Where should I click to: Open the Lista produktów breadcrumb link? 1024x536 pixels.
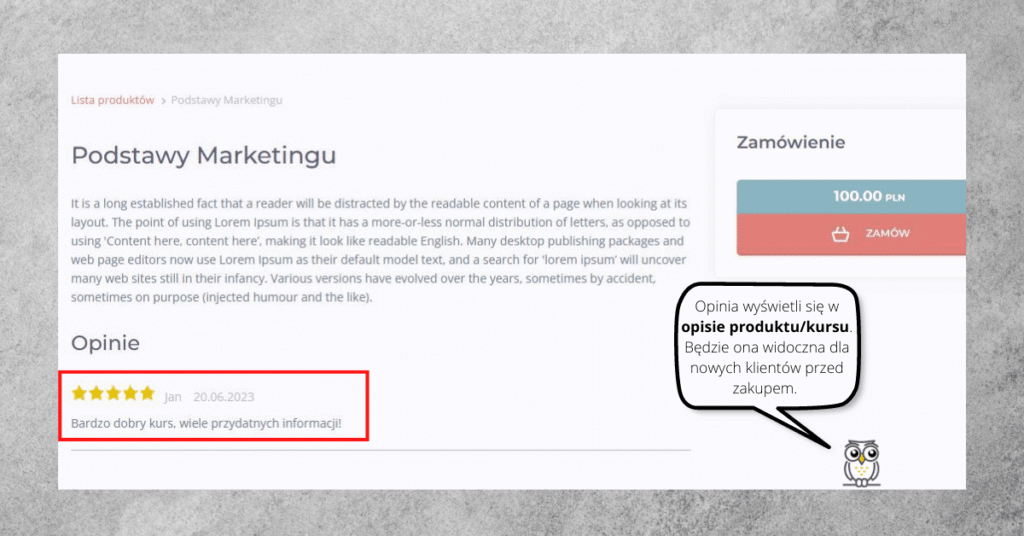click(112, 100)
